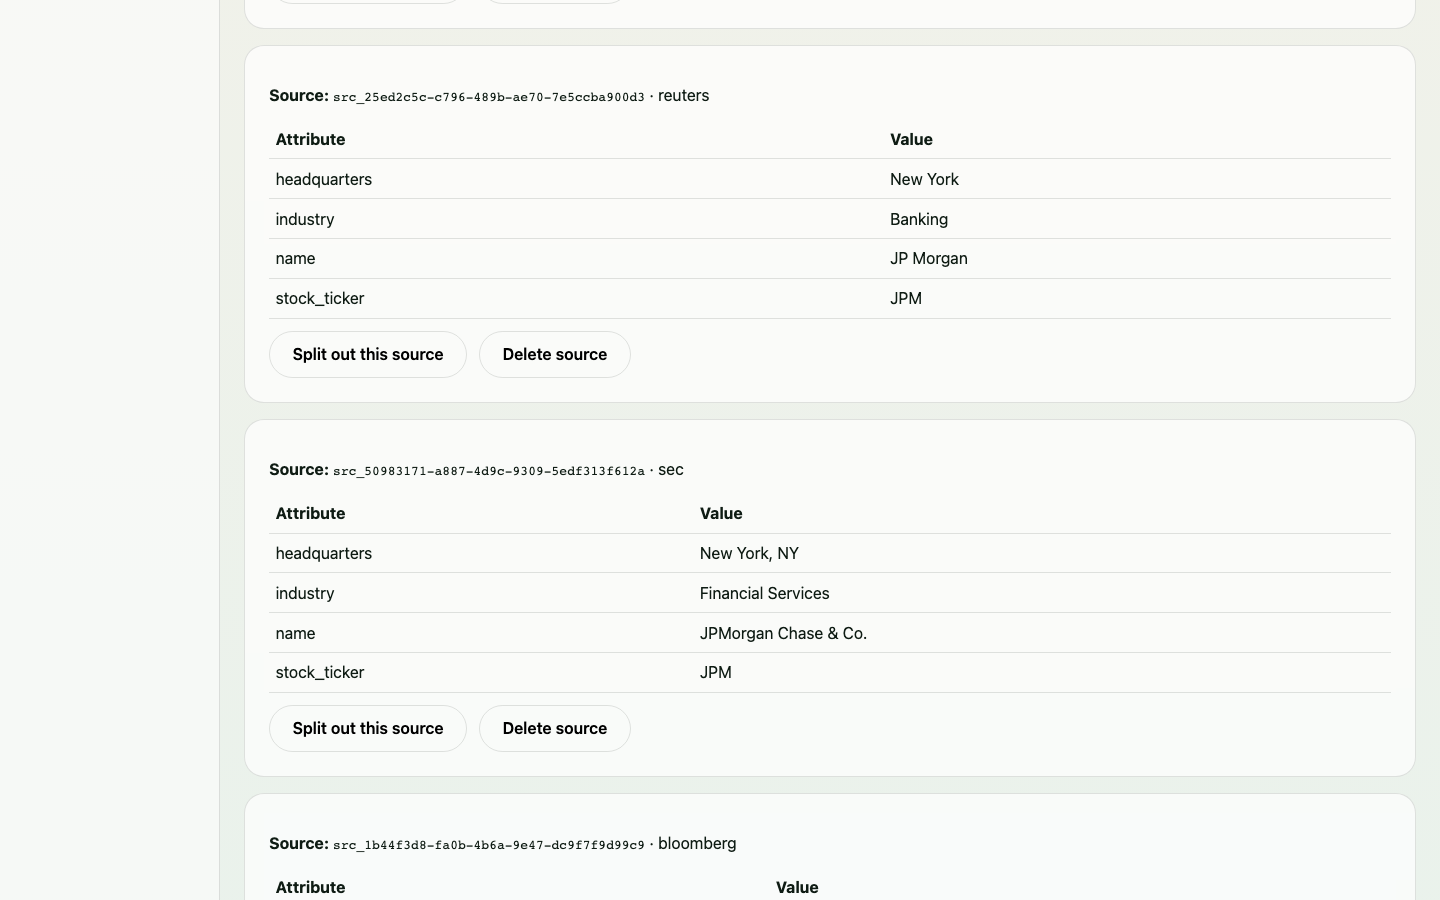Click the 'bloomberg' source label
The image size is (1440, 900).
pos(697,844)
